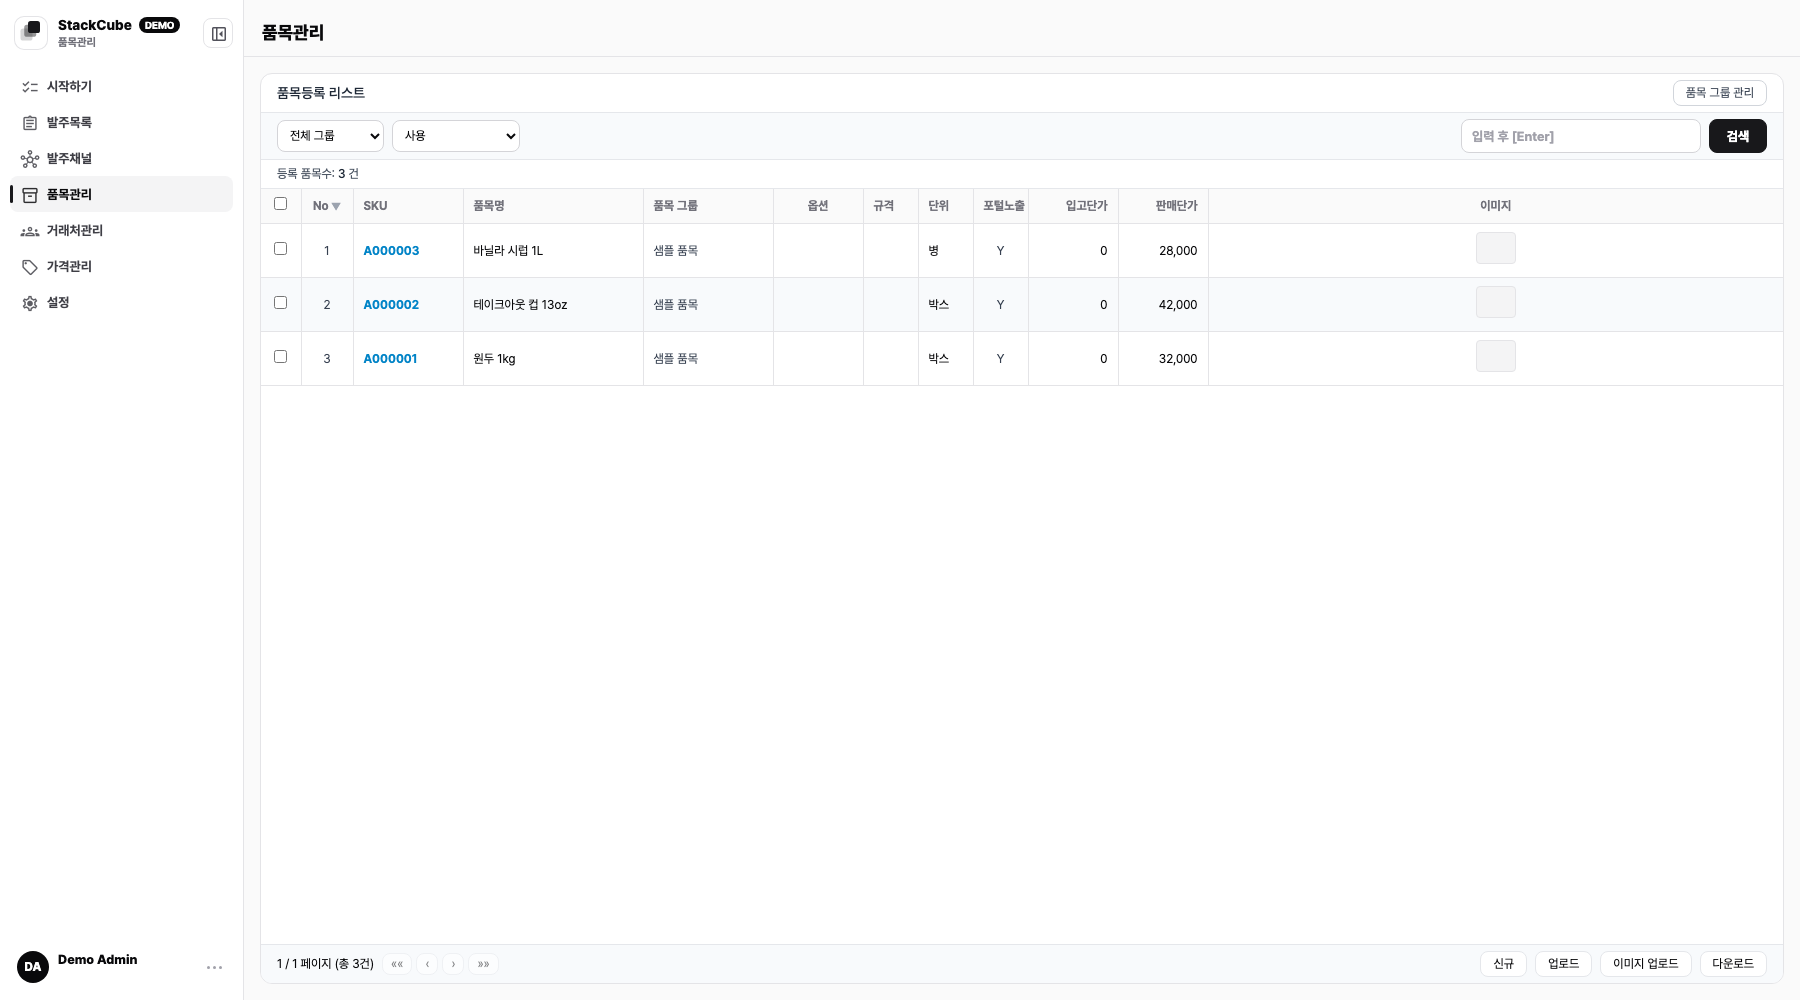Viewport: 1800px width, 1000px height.
Task: Go to previous page arrow
Action: pos(427,964)
